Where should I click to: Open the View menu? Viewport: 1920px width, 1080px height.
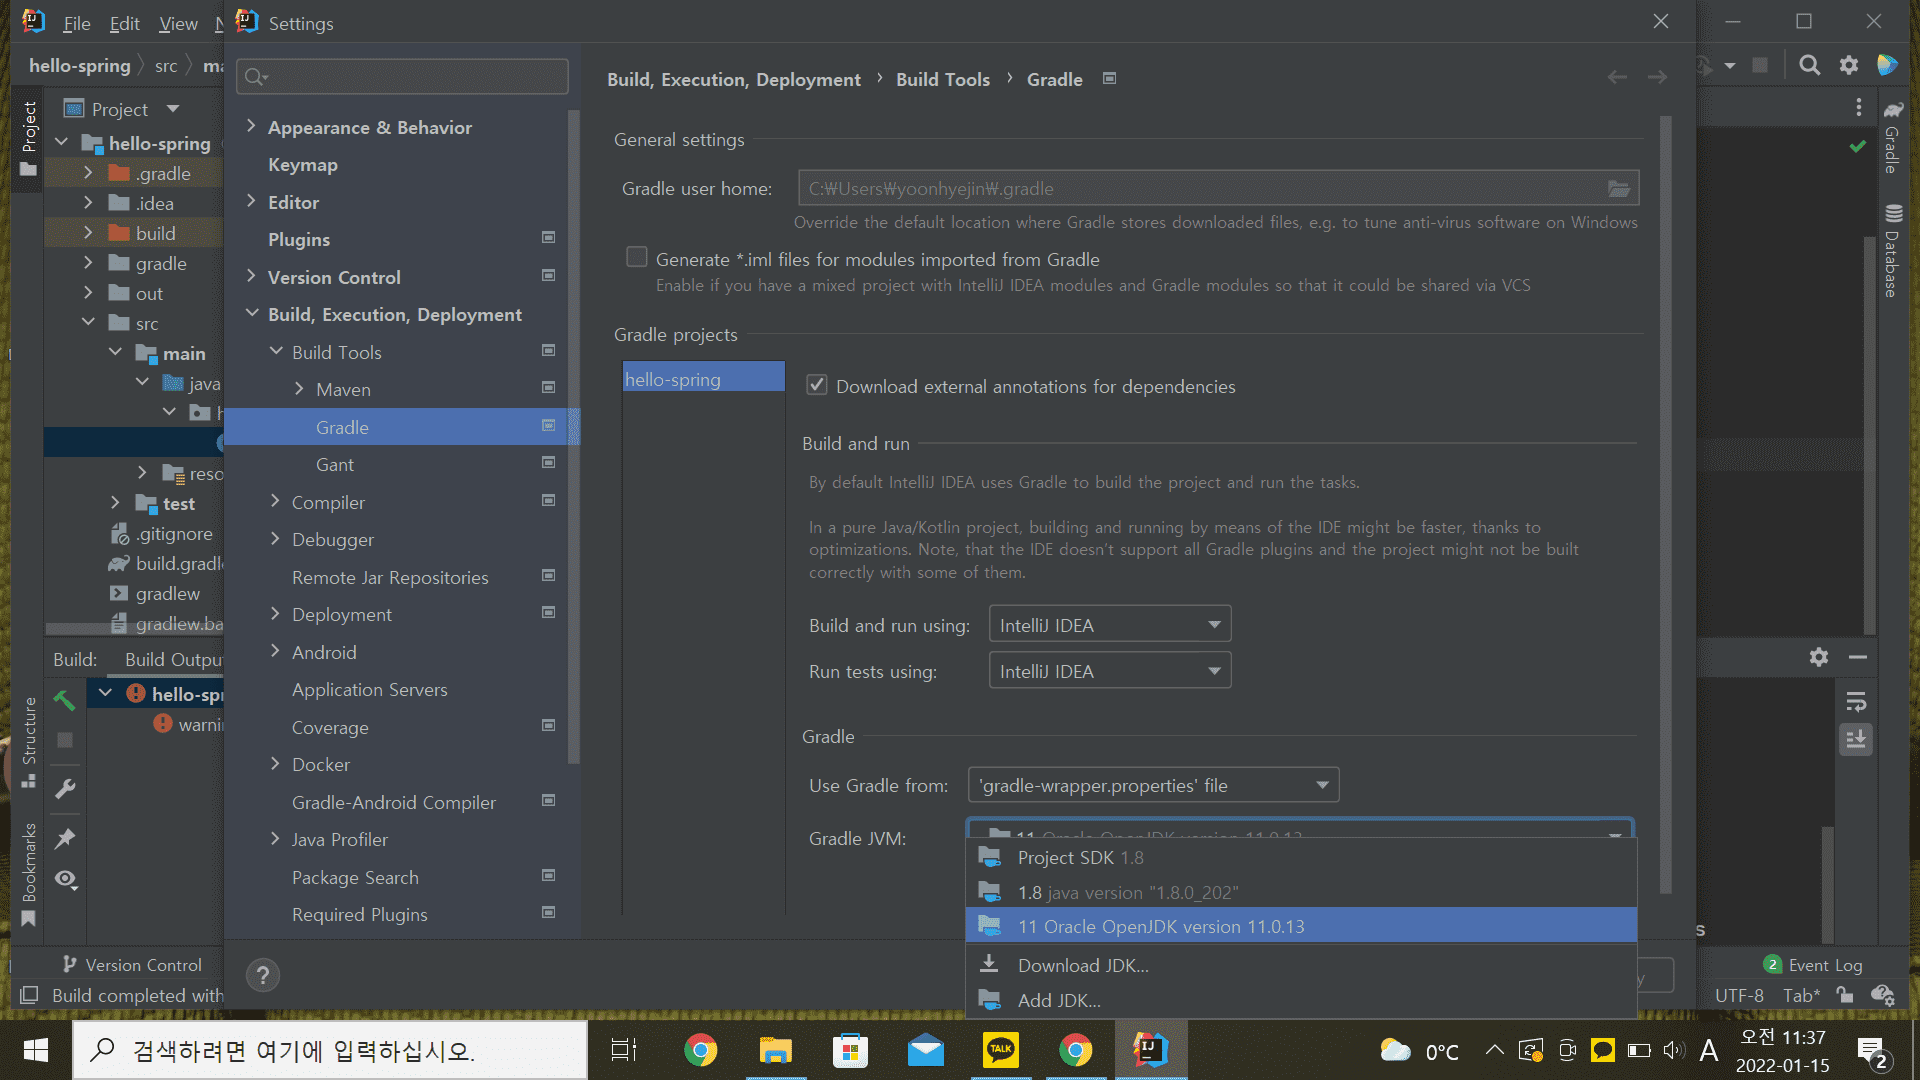click(178, 23)
